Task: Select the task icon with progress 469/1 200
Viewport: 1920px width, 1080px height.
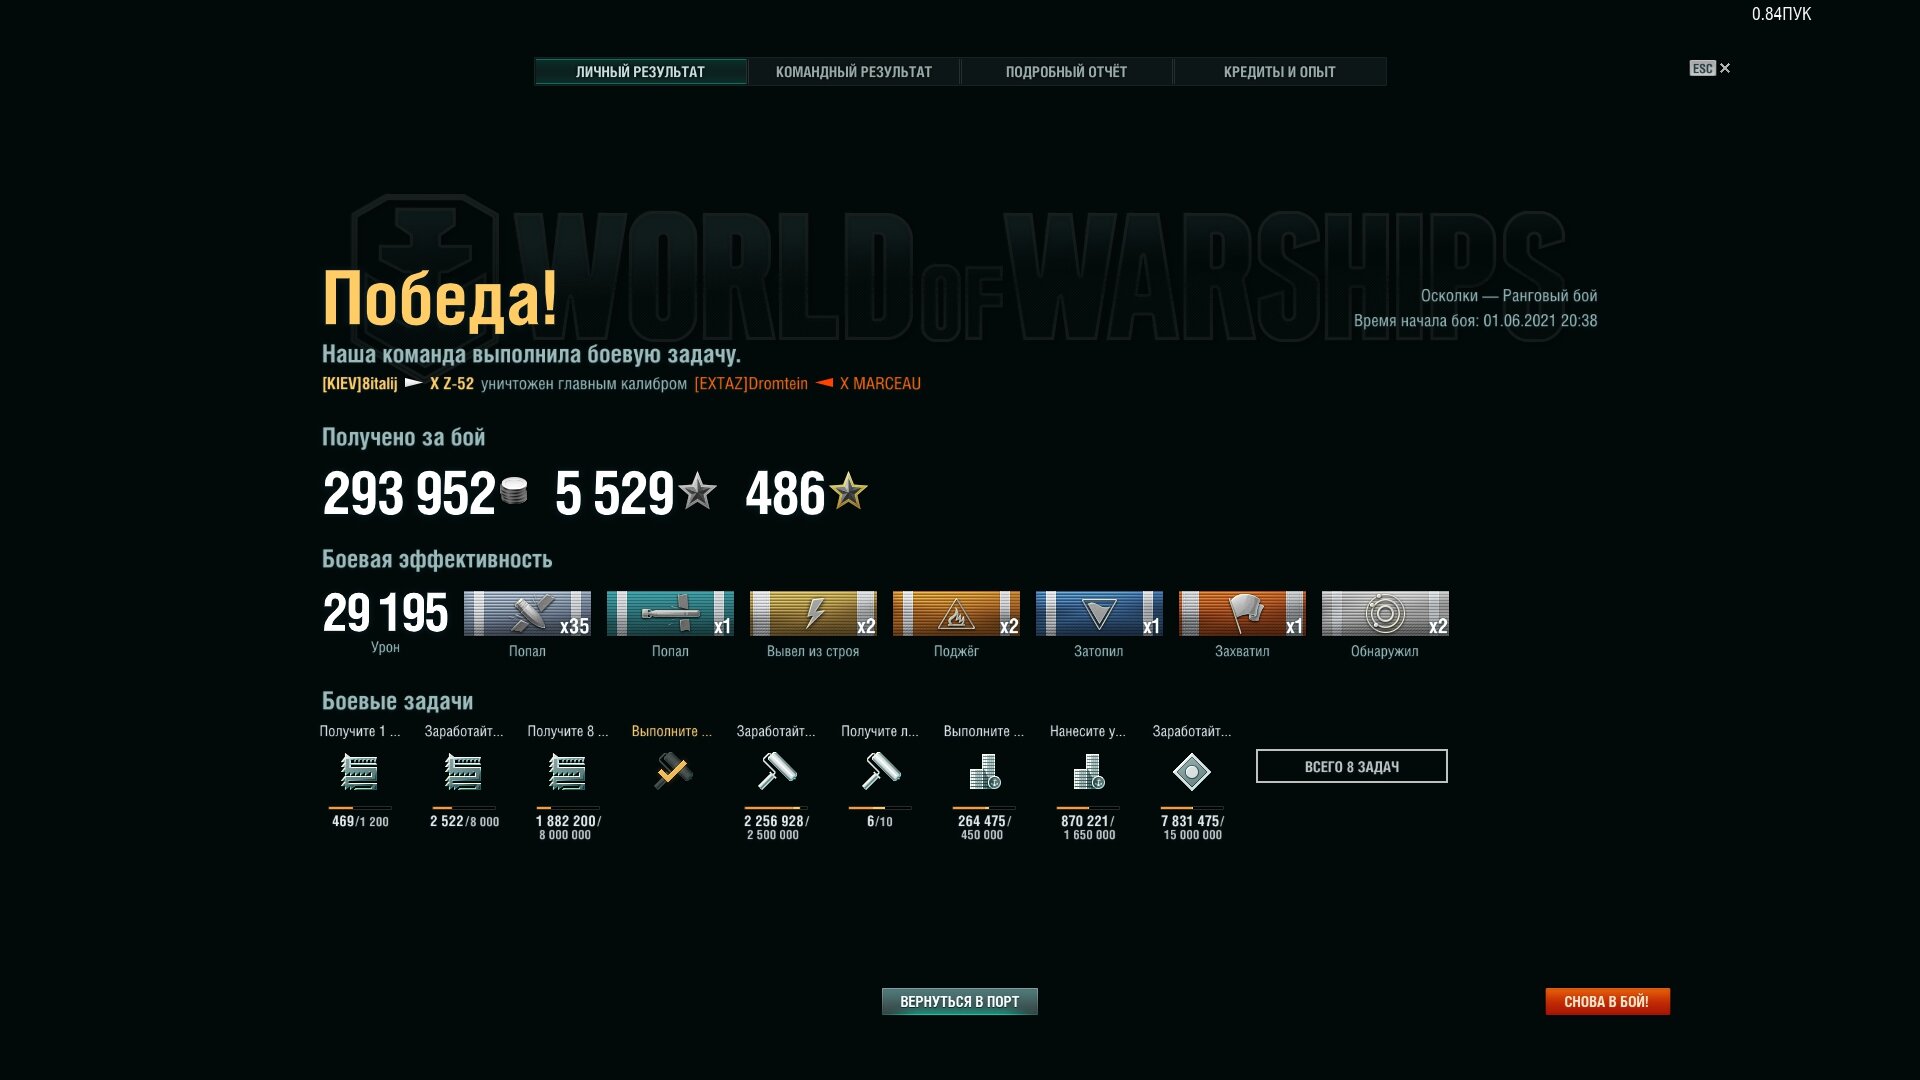Action: (359, 772)
